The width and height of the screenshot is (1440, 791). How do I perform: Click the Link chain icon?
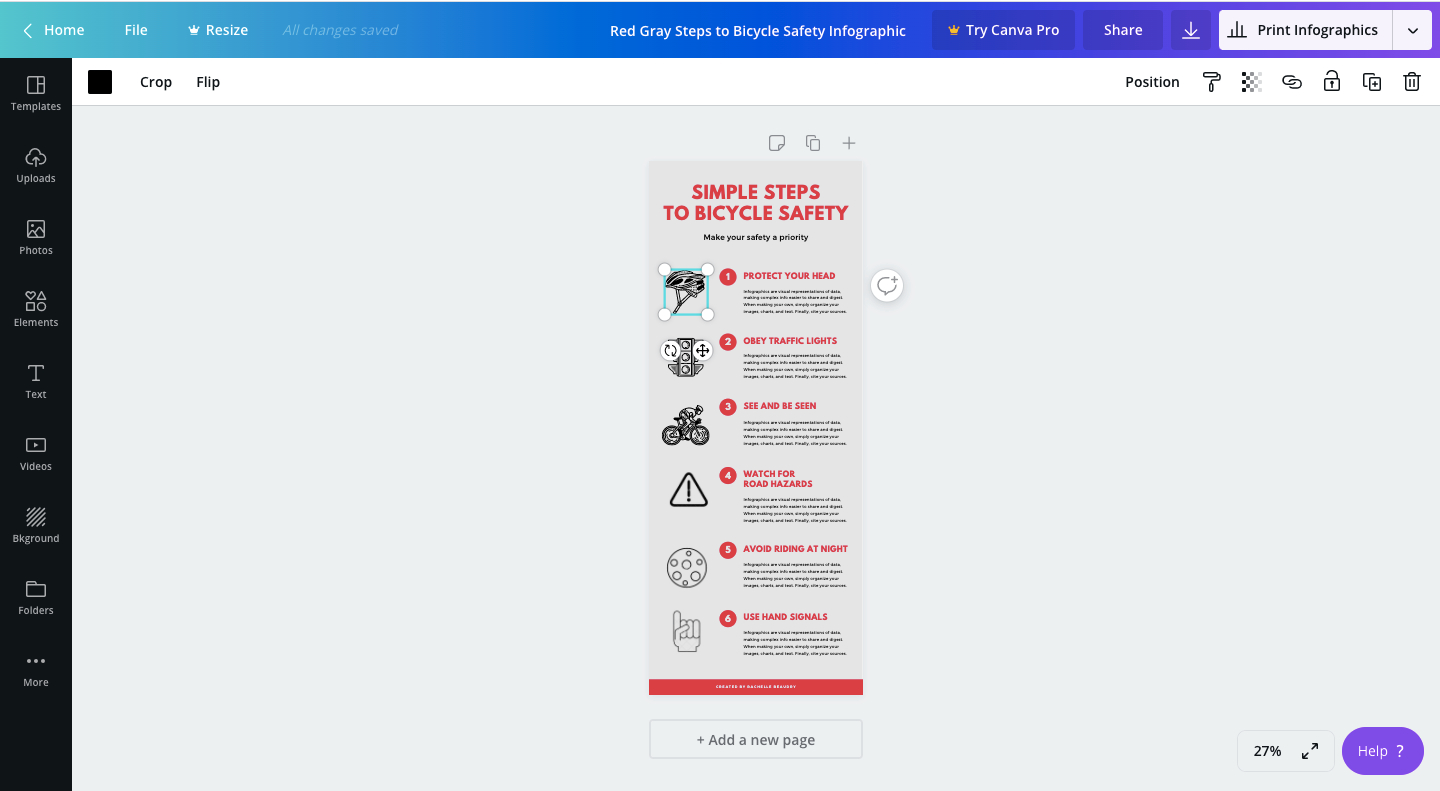pyautogui.click(x=1291, y=82)
